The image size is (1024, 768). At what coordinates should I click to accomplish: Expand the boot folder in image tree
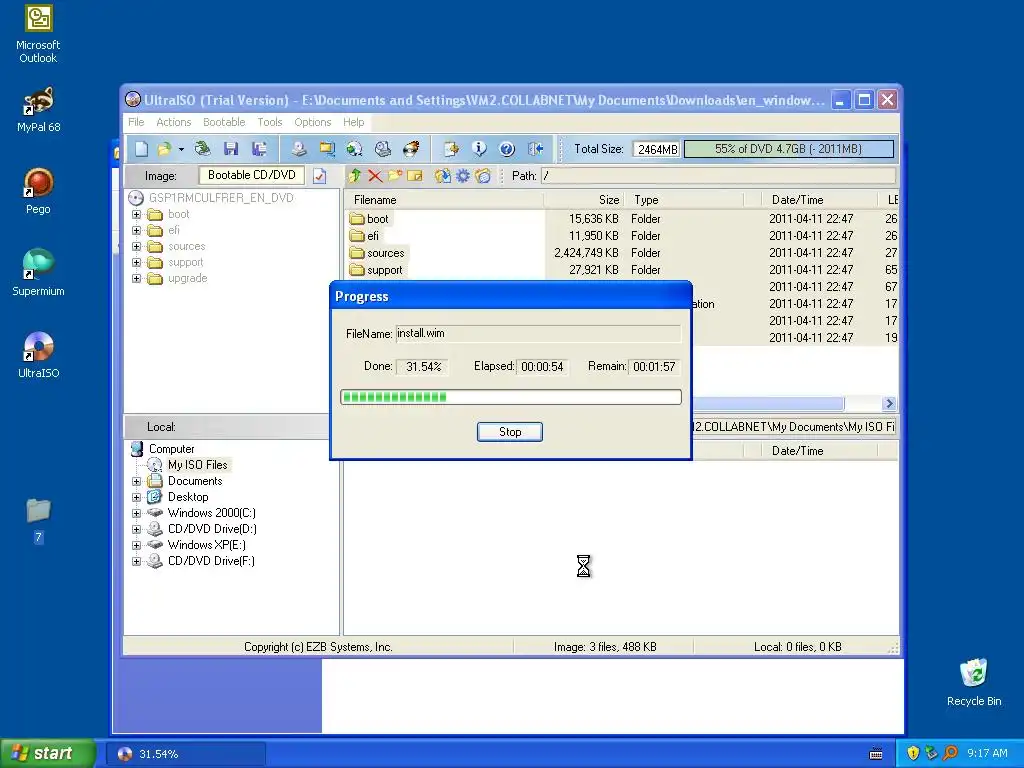click(136, 214)
